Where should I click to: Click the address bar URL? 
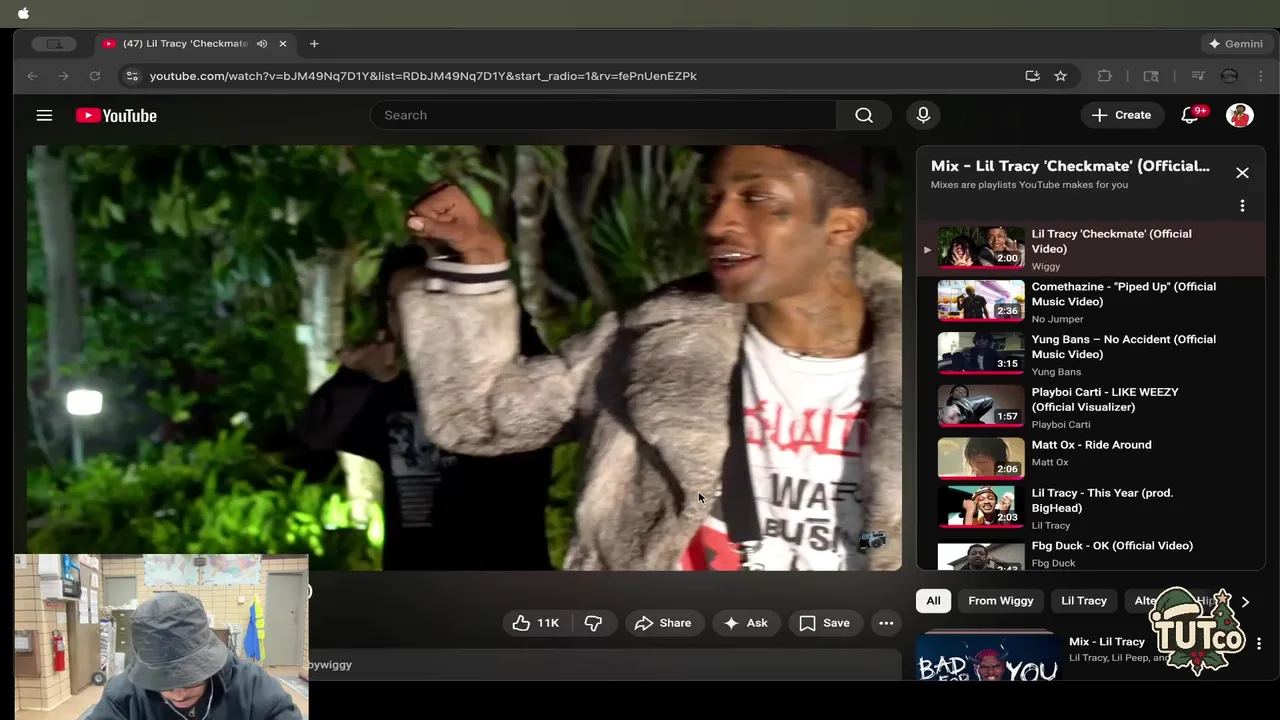(x=423, y=76)
